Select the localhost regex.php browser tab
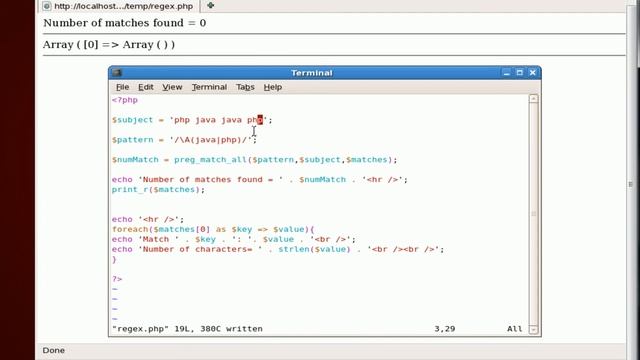 [x=119, y=6]
